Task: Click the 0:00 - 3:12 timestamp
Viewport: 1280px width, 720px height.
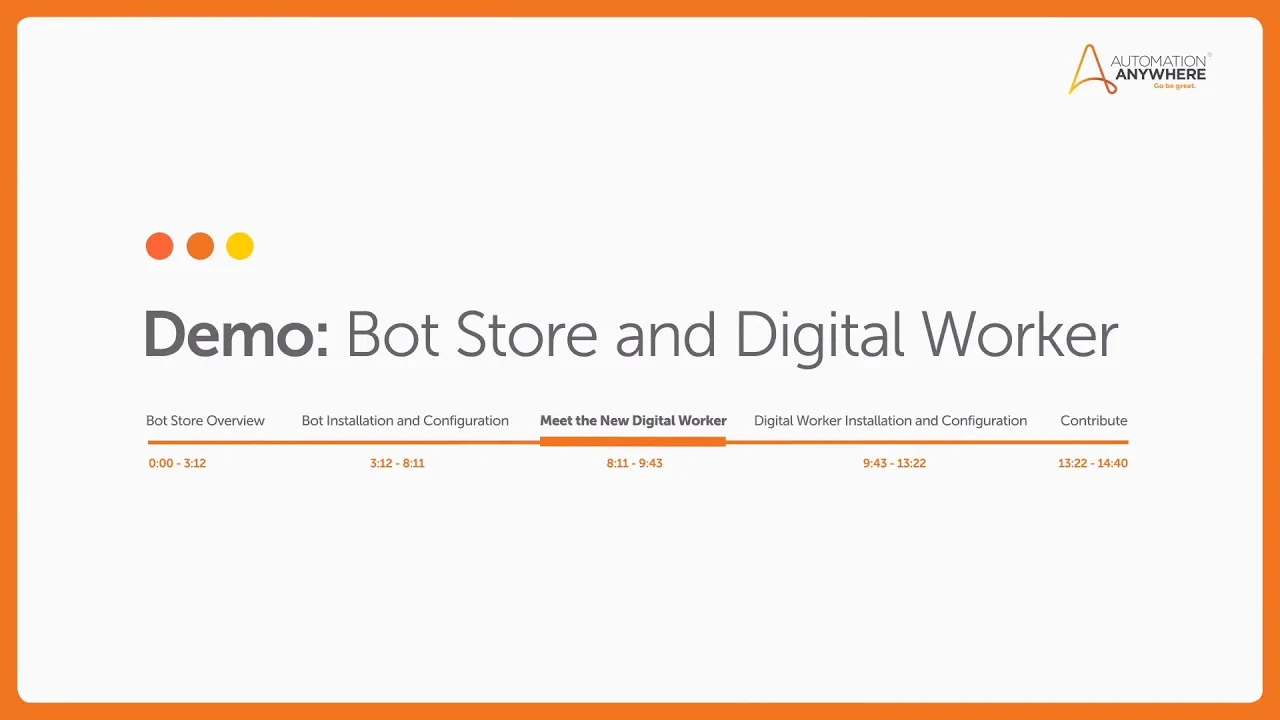Action: 177,463
